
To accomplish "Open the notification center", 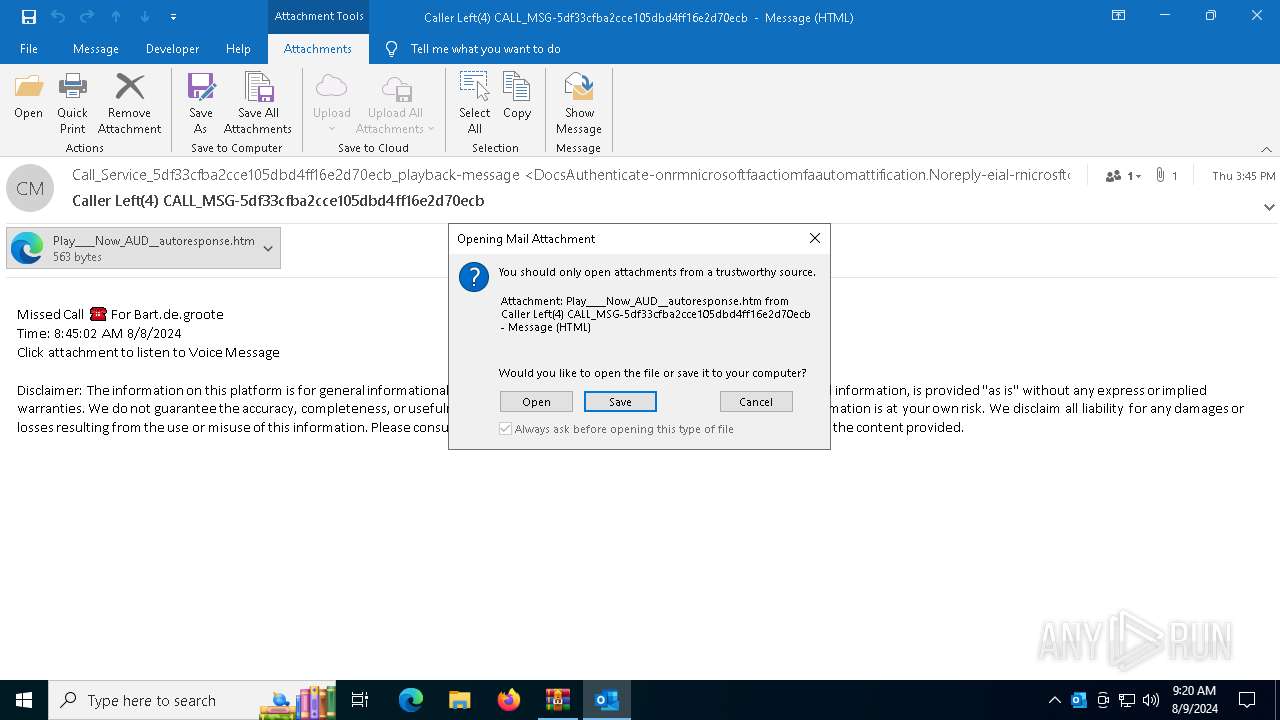I will 1247,700.
